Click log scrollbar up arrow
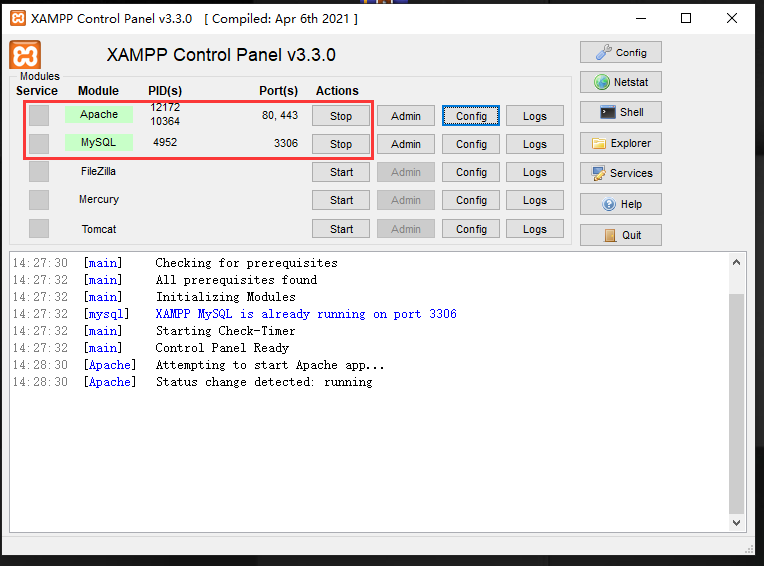The width and height of the screenshot is (764, 566). coord(736,263)
